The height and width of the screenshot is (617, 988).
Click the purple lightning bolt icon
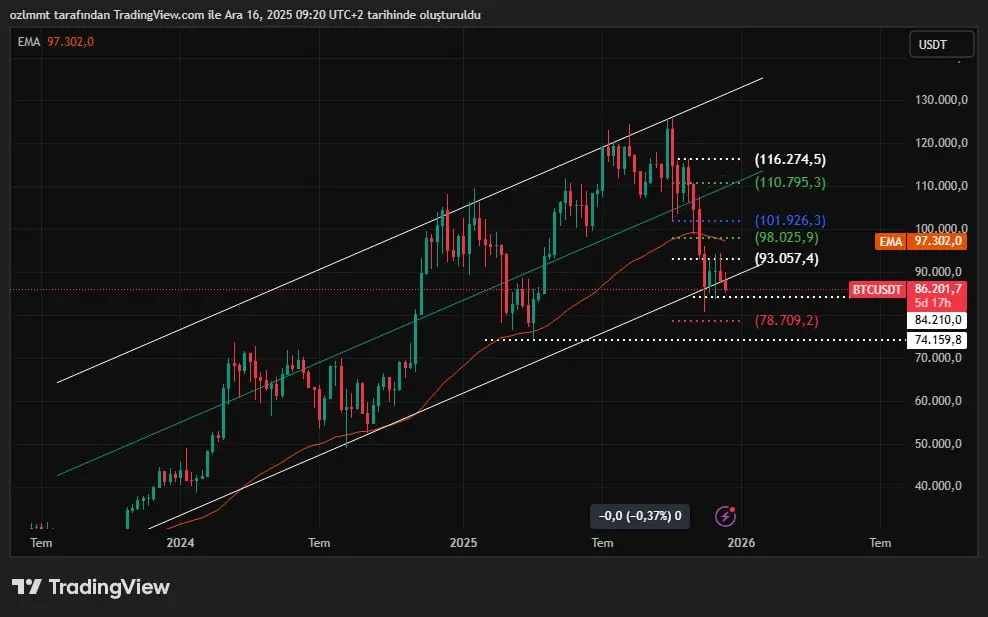pos(725,517)
